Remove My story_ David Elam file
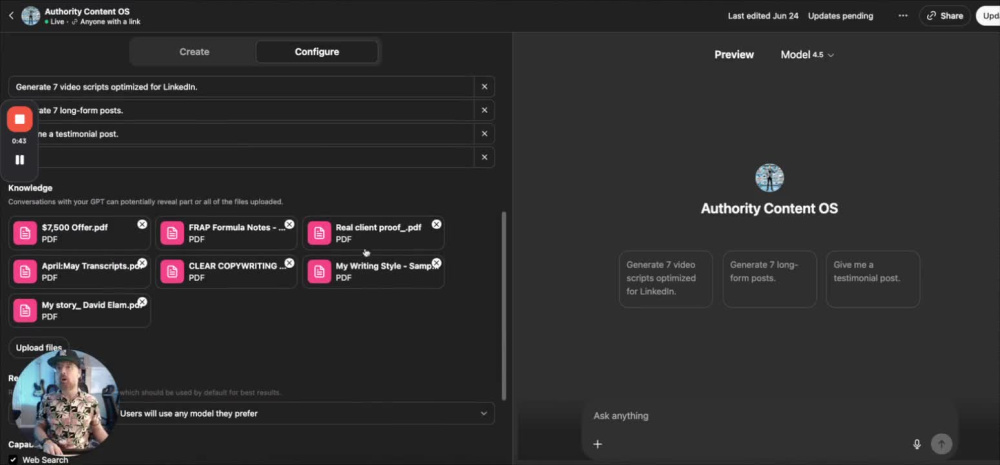The height and width of the screenshot is (465, 1000). (x=142, y=302)
